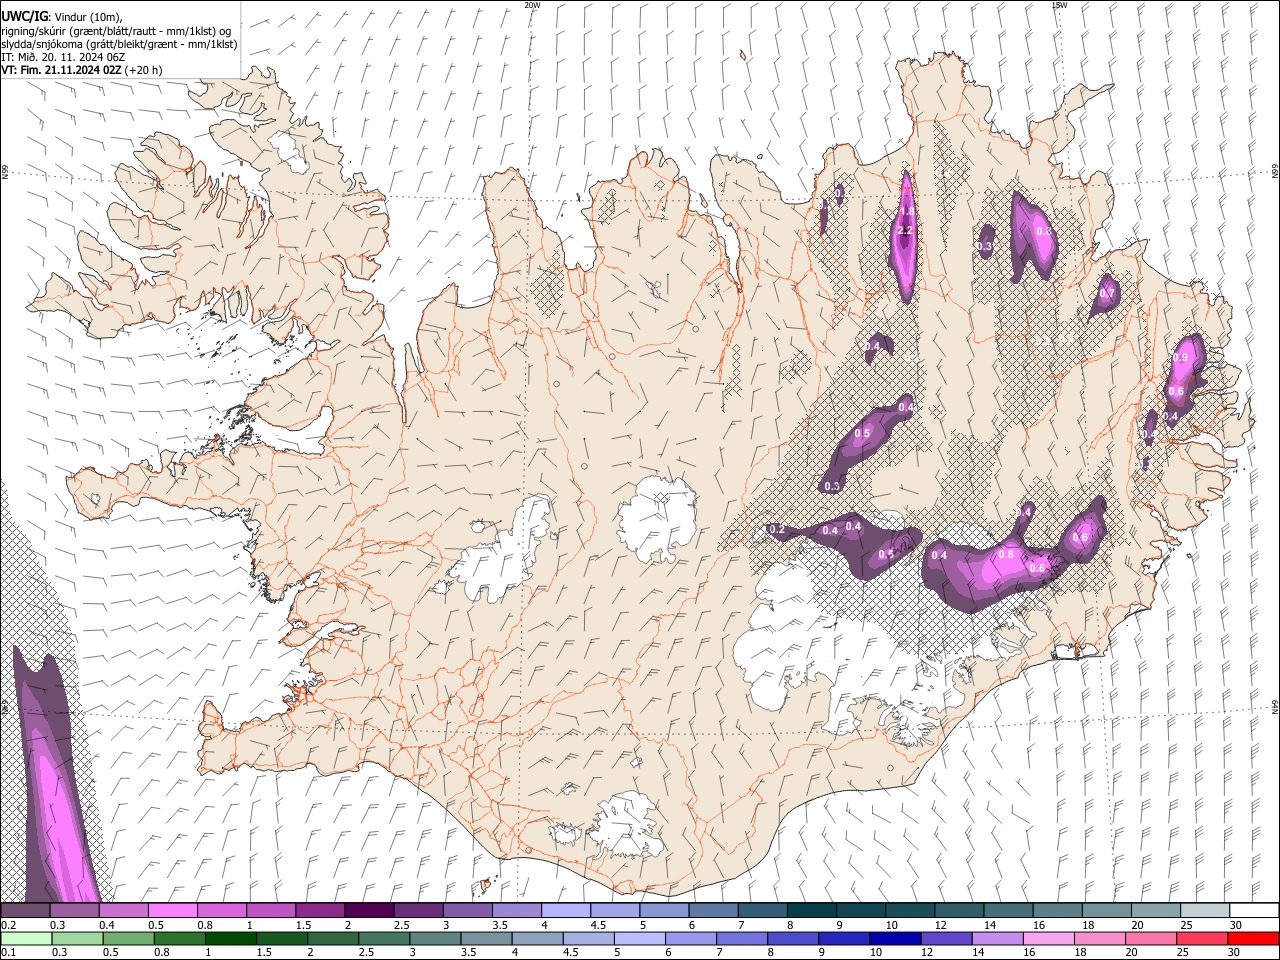The height and width of the screenshot is (960, 1280).
Task: Click the 'IT: Mið. 20. 11. 2024 06Z' line
Action: 63,57
